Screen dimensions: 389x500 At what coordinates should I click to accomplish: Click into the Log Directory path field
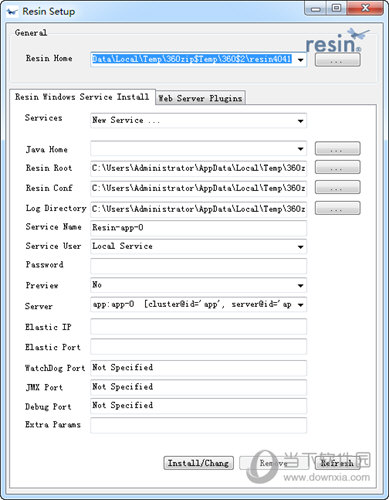click(x=198, y=209)
